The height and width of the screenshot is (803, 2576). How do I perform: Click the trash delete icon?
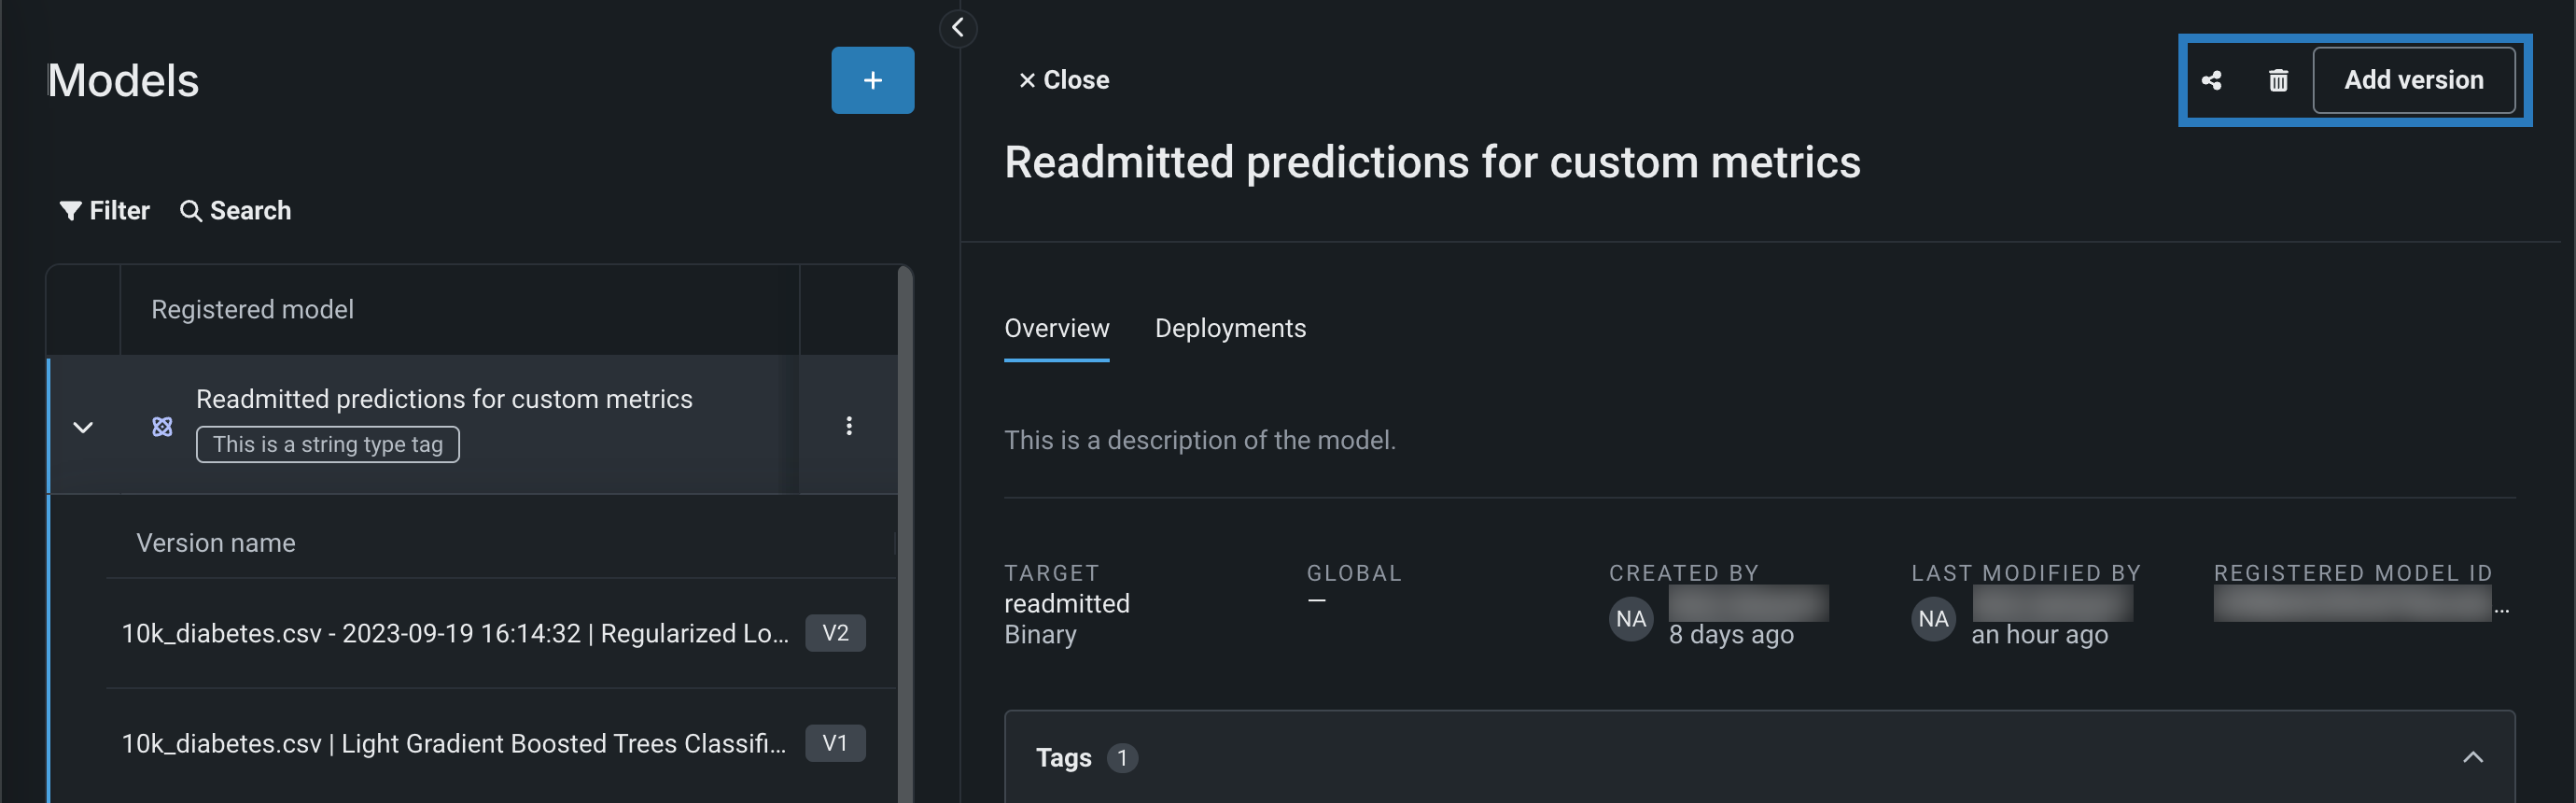(x=2278, y=81)
